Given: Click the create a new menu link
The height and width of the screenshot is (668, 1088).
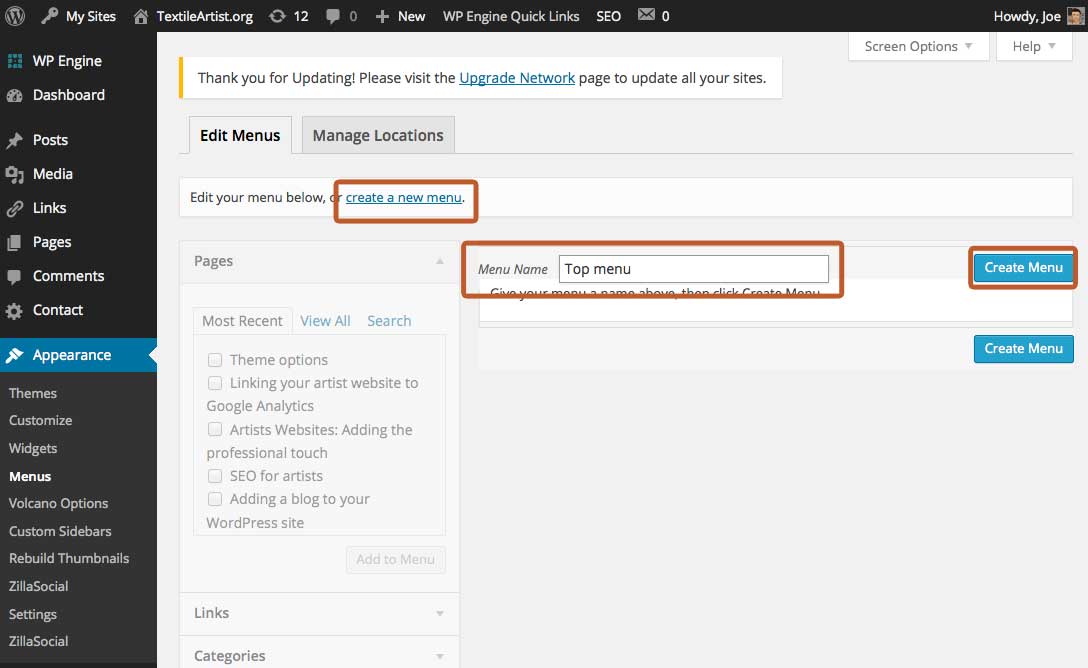Looking at the screenshot, I should 403,198.
